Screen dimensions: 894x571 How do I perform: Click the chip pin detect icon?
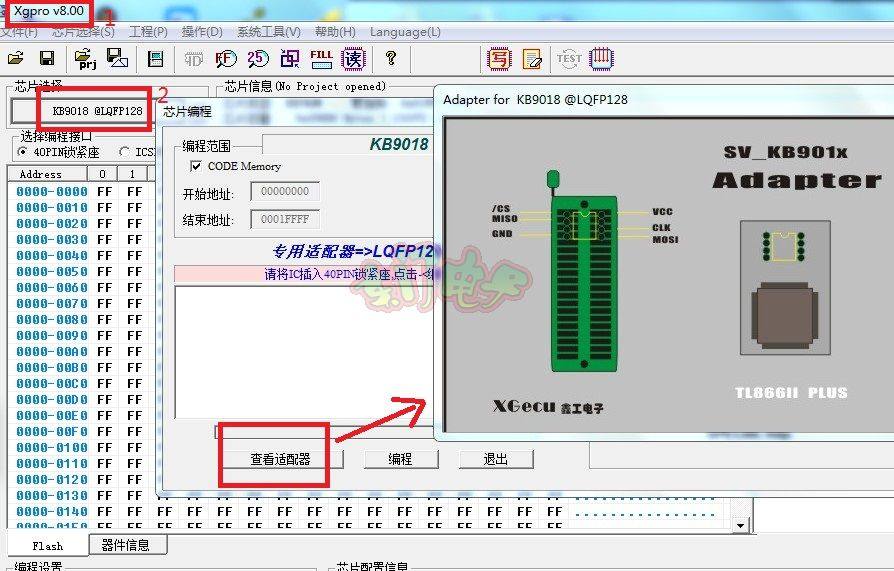[601, 58]
